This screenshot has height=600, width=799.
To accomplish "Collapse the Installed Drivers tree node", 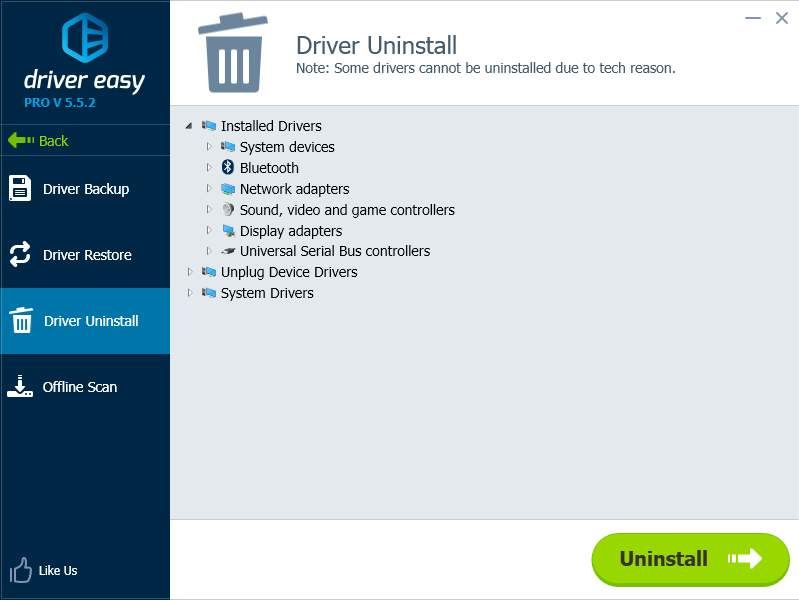I will tap(189, 125).
